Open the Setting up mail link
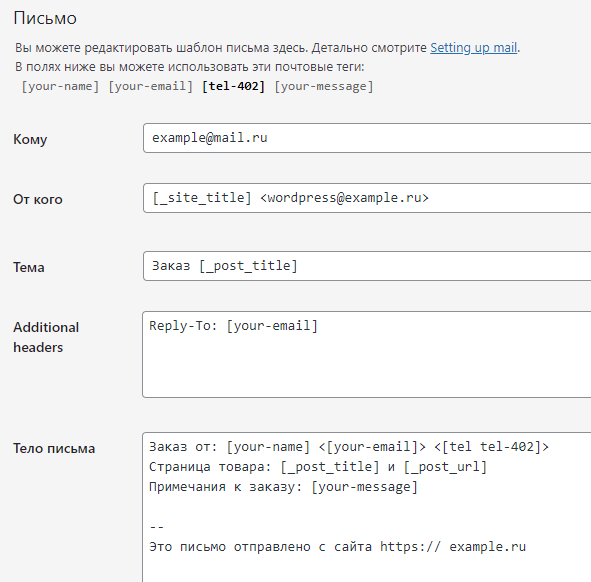The image size is (591, 582). [x=473, y=48]
